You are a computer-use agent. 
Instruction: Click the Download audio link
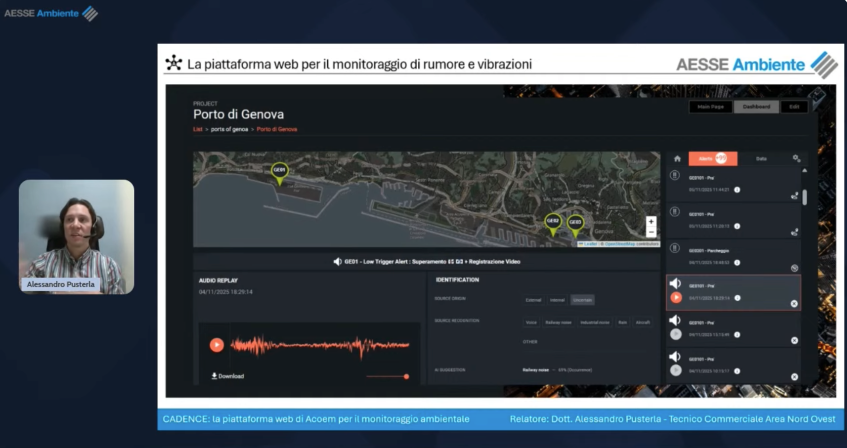227,376
